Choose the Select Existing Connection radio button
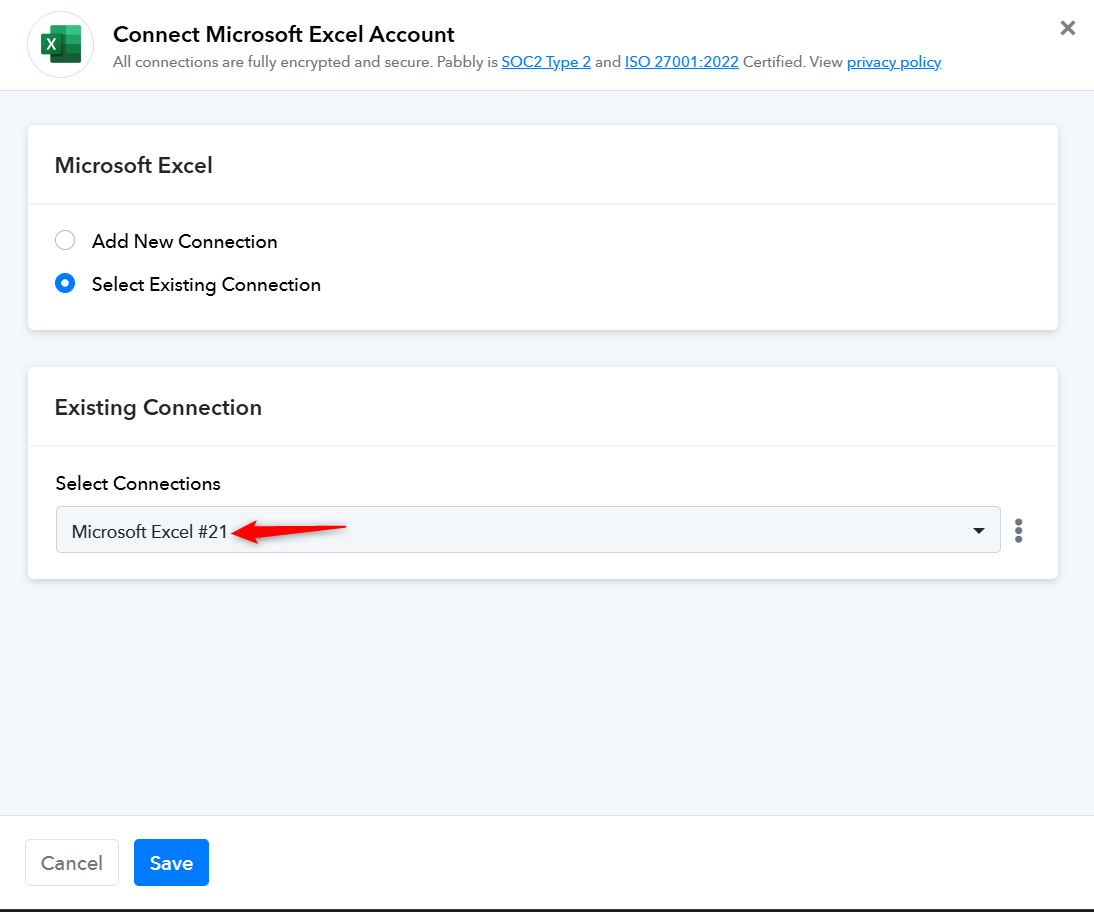 pyautogui.click(x=65, y=284)
